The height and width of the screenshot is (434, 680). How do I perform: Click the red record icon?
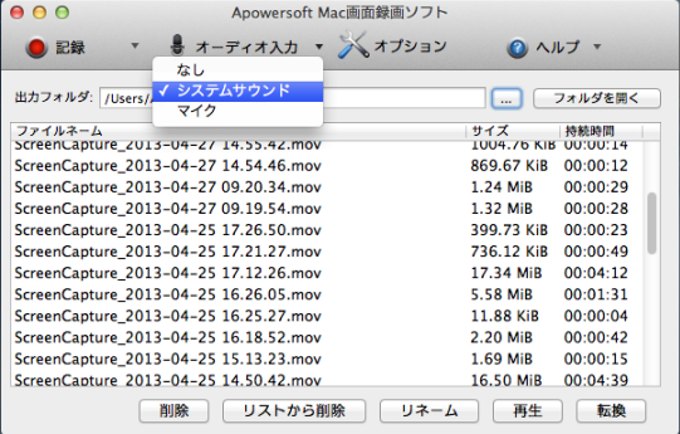36,47
